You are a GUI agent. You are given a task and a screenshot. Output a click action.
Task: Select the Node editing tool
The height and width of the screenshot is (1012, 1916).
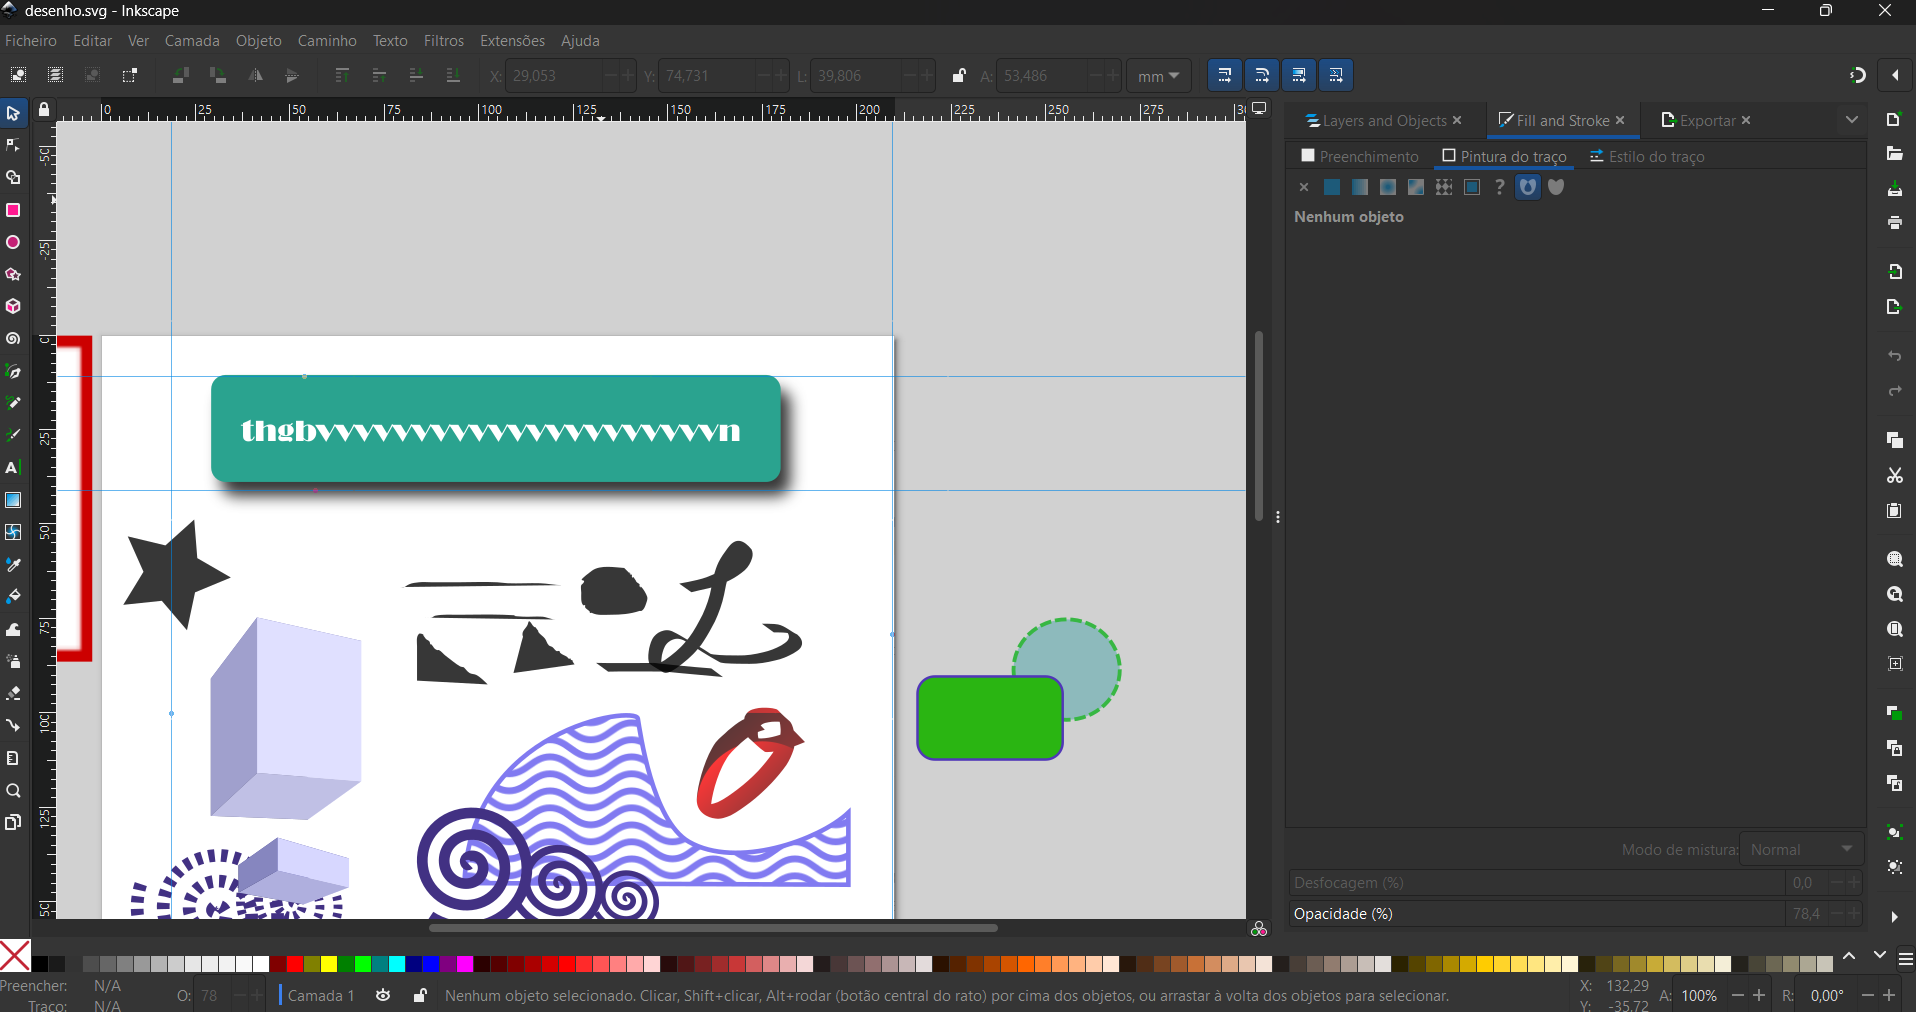tap(13, 146)
